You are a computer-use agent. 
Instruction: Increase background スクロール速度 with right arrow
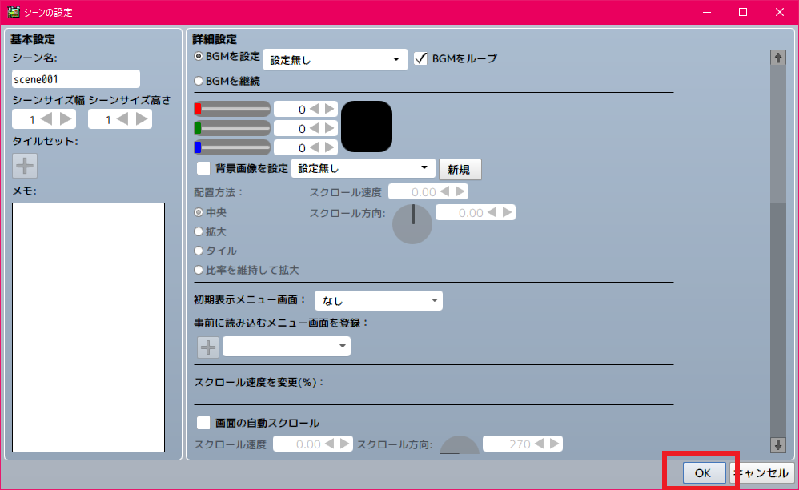click(460, 192)
